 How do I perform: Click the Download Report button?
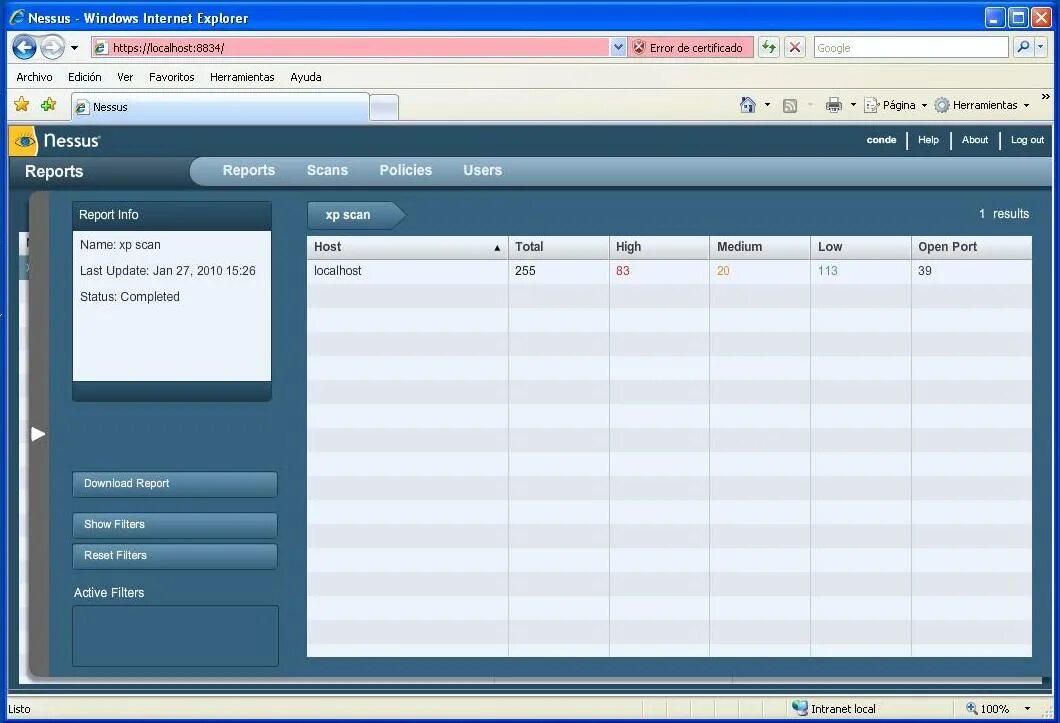tap(175, 484)
